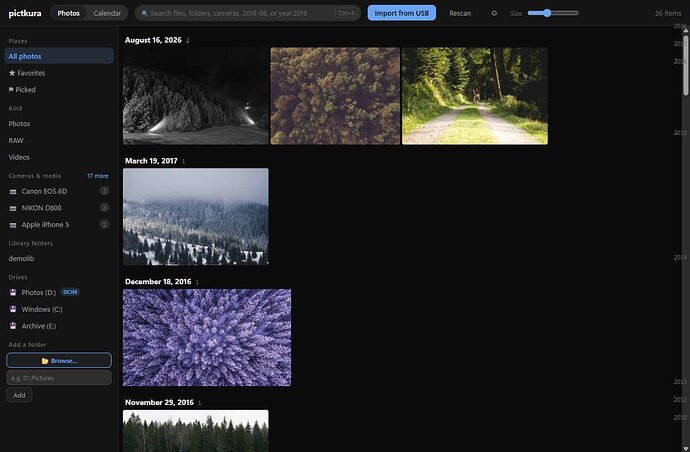
Task: Show 17 more cameras link
Action: [x=98, y=176]
